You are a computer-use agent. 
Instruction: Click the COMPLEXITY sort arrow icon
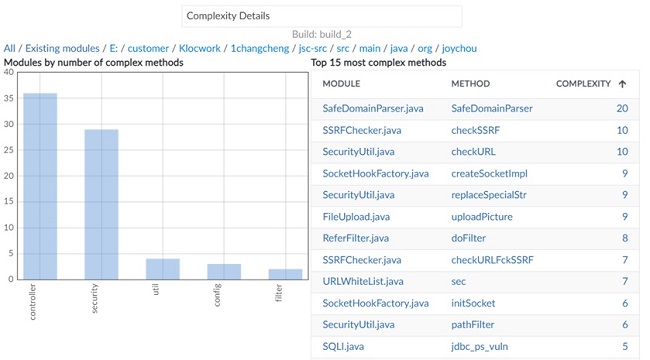coord(622,84)
